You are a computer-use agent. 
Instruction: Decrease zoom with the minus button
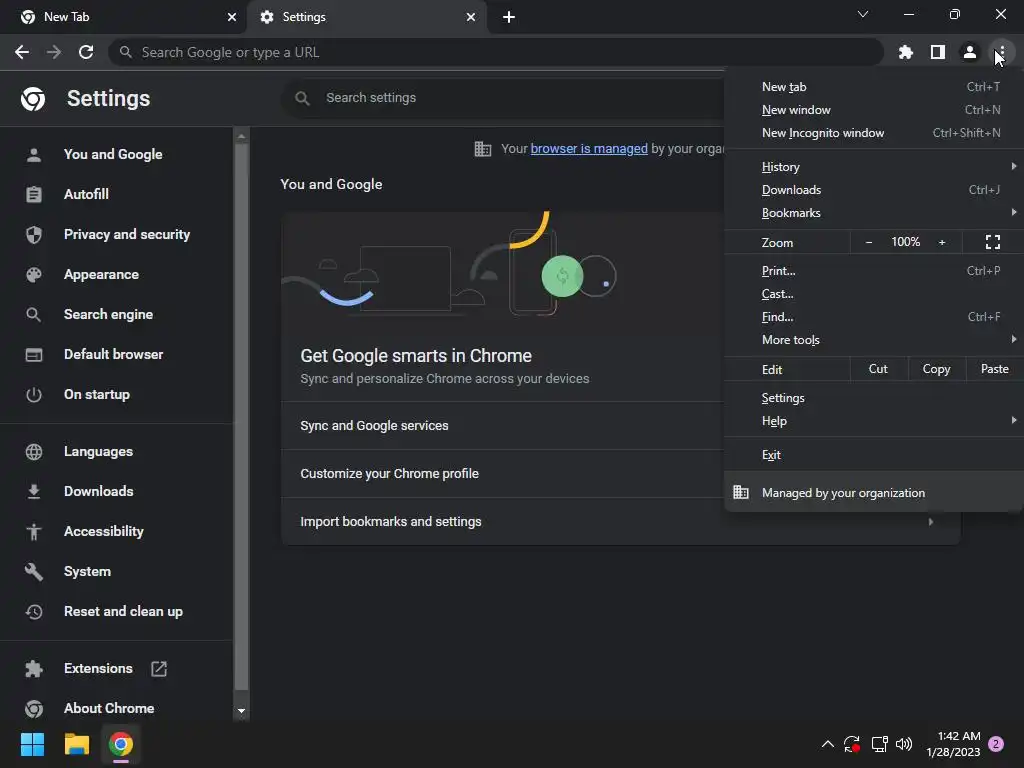point(869,242)
